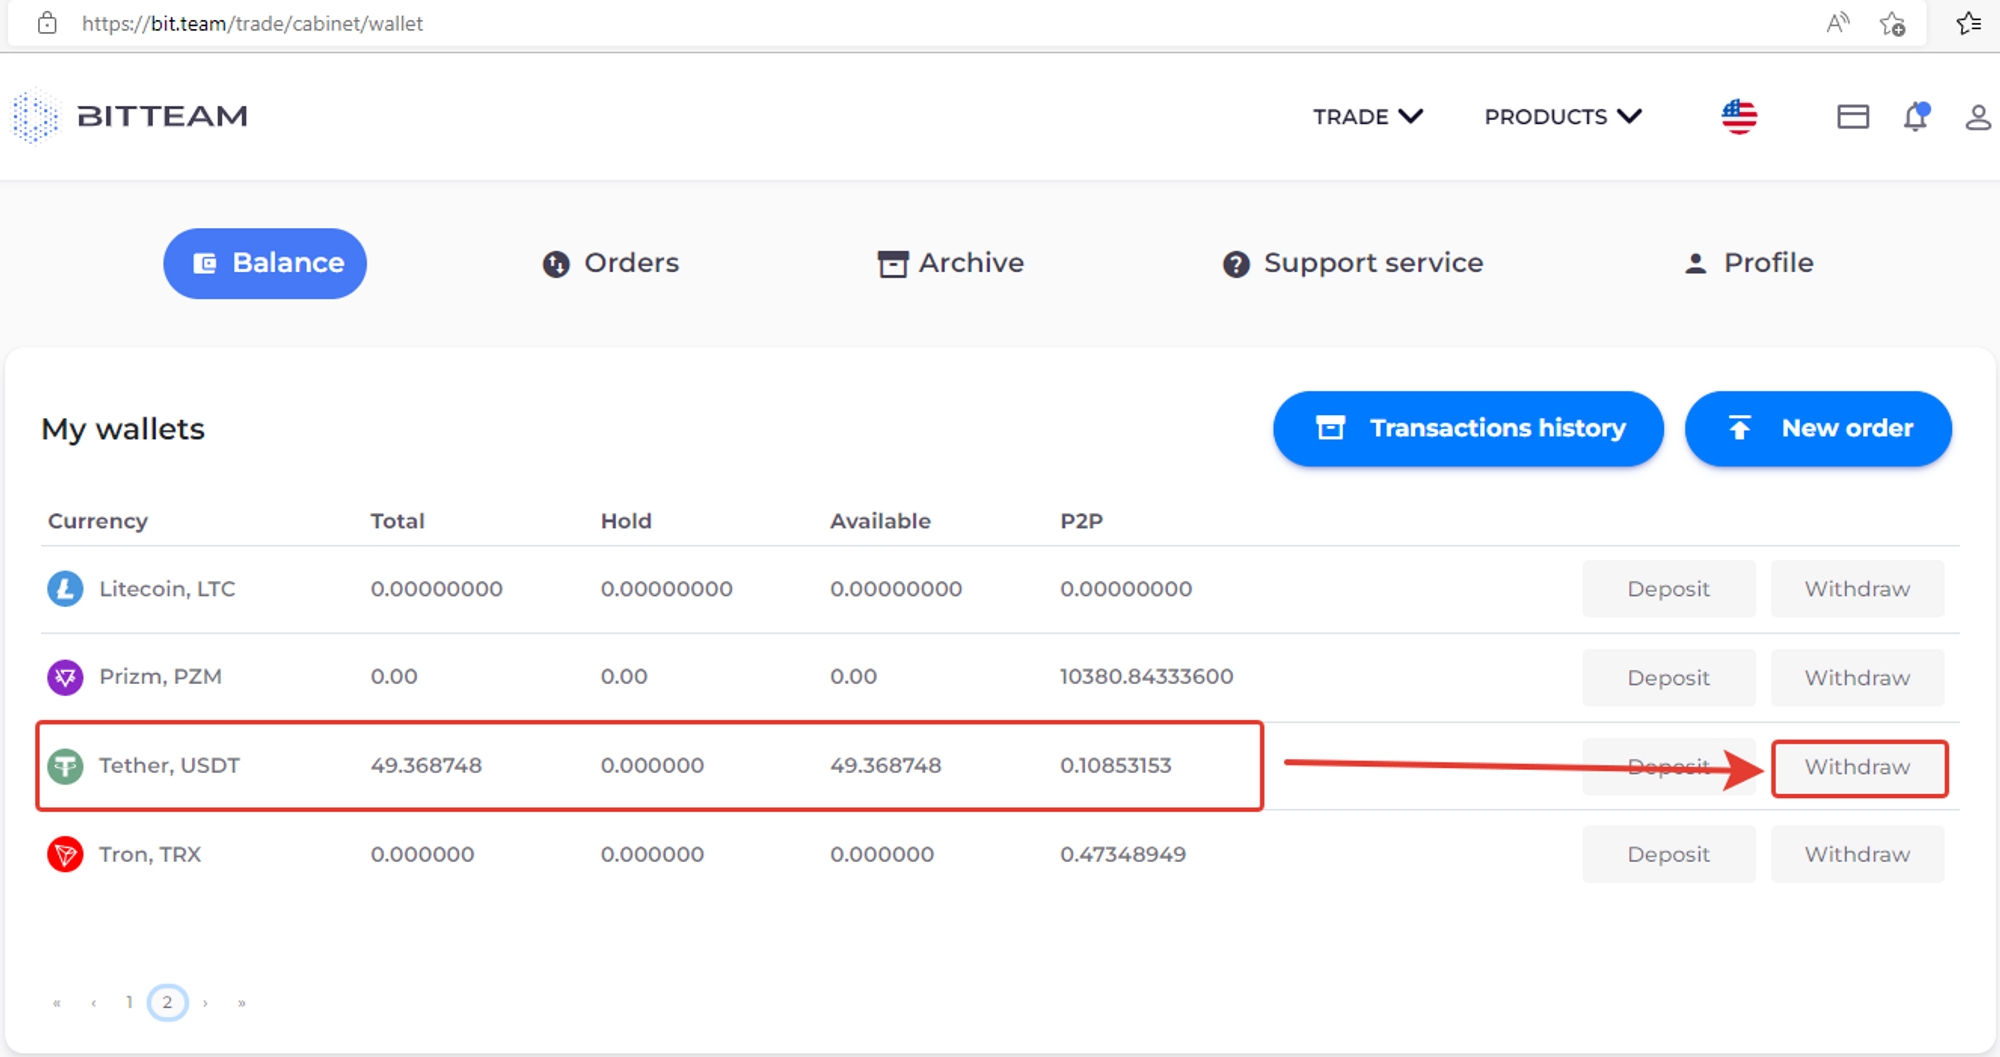The height and width of the screenshot is (1057, 2000).
Task: Open notifications bell
Action: click(x=1915, y=117)
